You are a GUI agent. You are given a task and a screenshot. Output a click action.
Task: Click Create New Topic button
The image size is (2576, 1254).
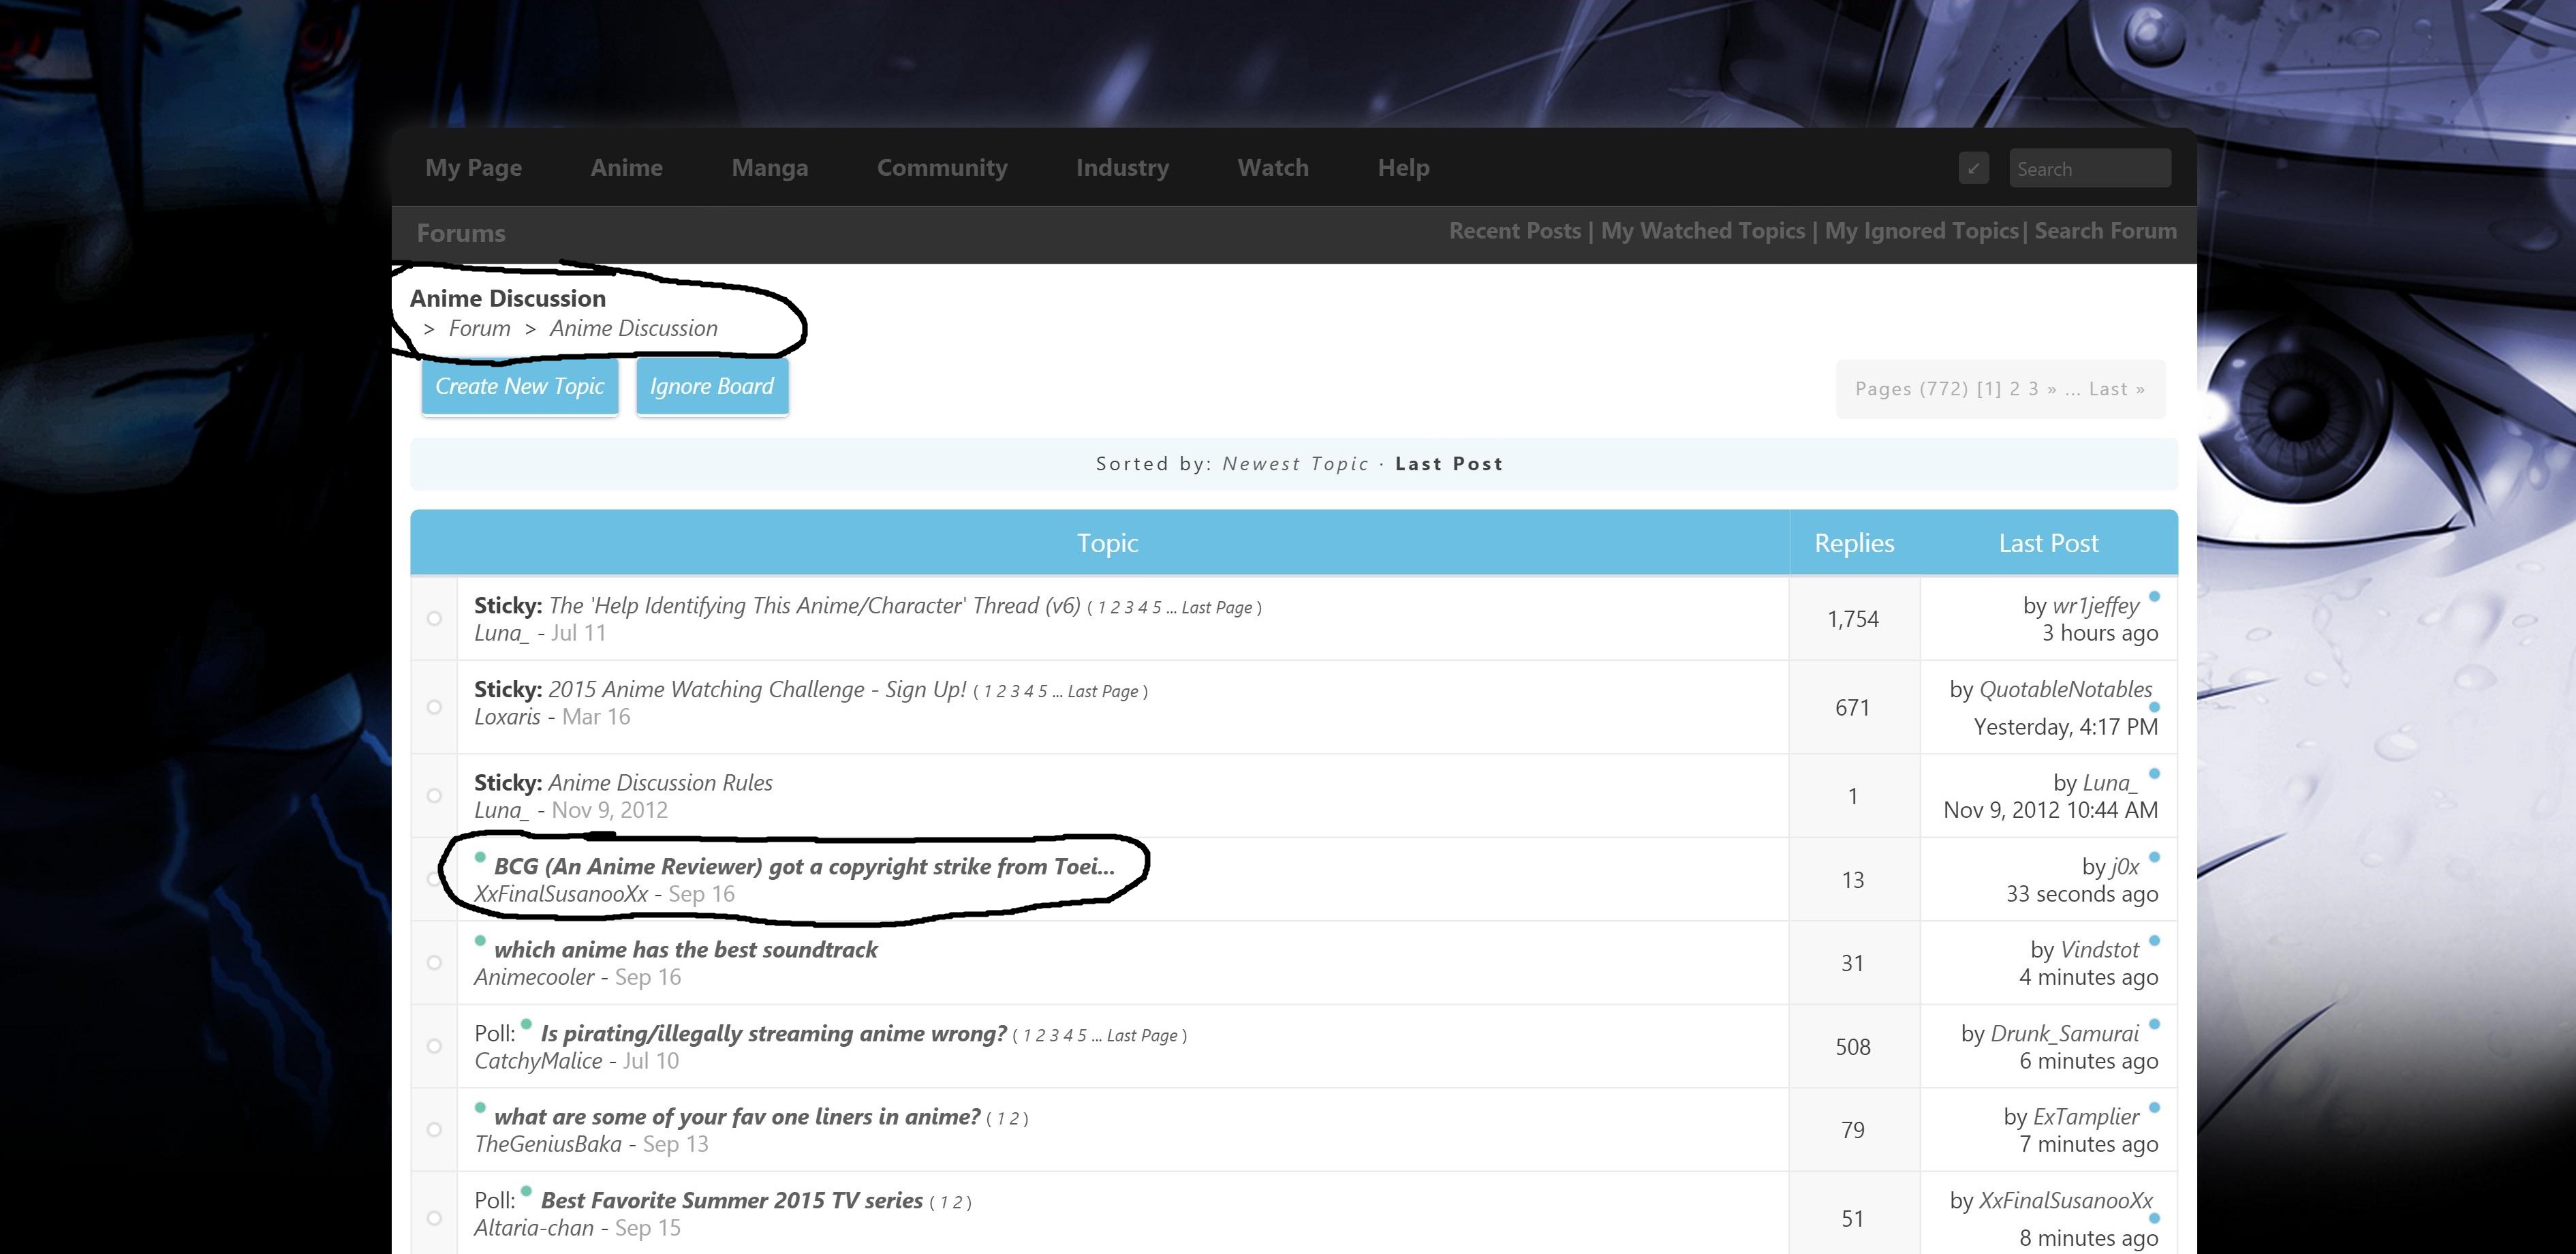pyautogui.click(x=519, y=386)
